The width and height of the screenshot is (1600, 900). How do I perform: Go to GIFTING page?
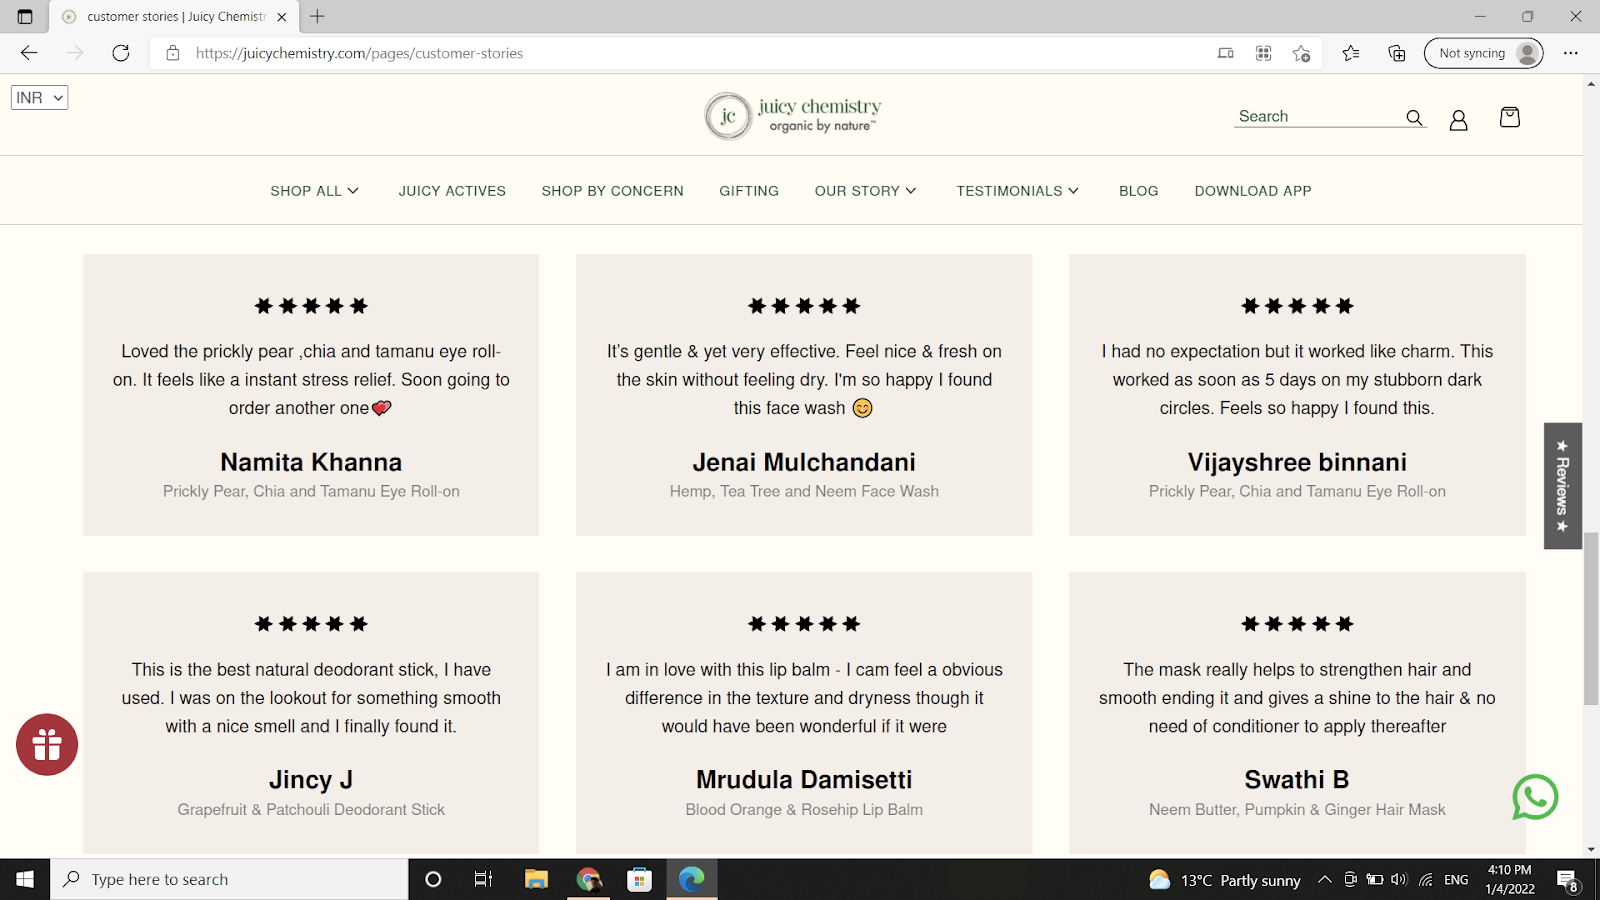(x=749, y=191)
